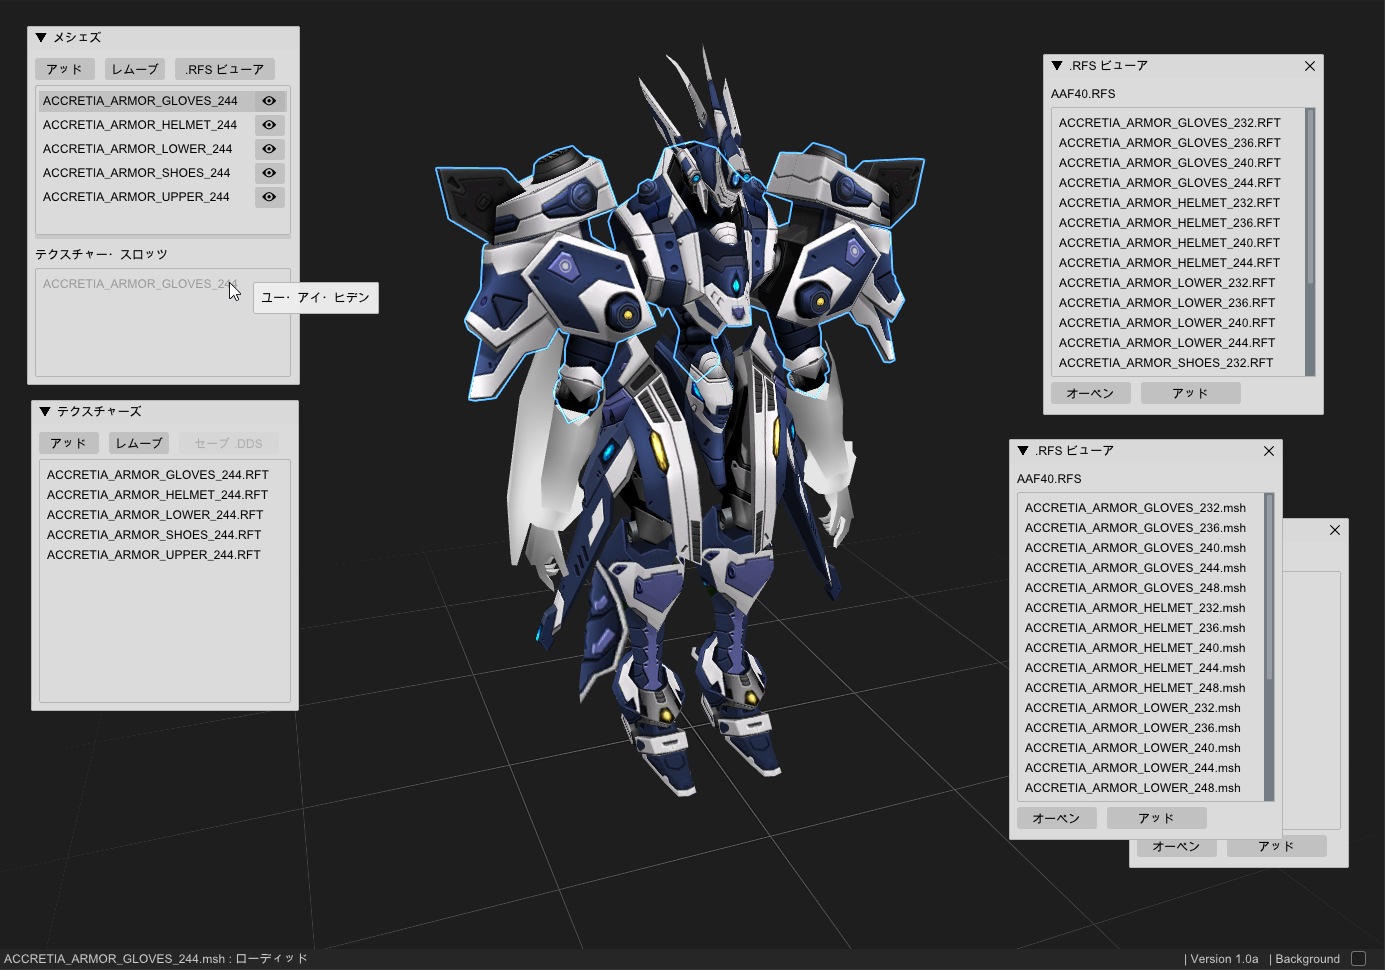Select ACCRETIA_ARMOR_GLOVES_244 in mesh list
1385x970 pixels.
click(145, 101)
